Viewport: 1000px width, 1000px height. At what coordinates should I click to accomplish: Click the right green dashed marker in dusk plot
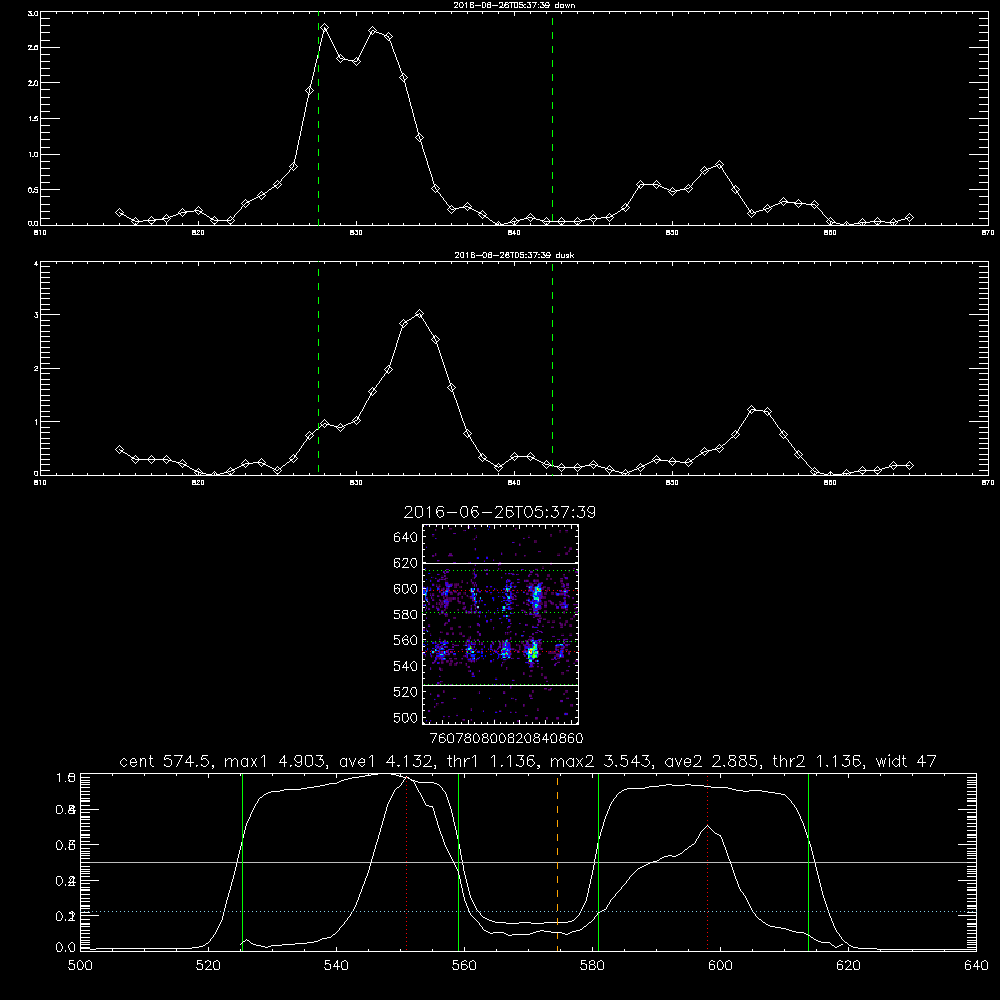pyautogui.click(x=552, y=369)
